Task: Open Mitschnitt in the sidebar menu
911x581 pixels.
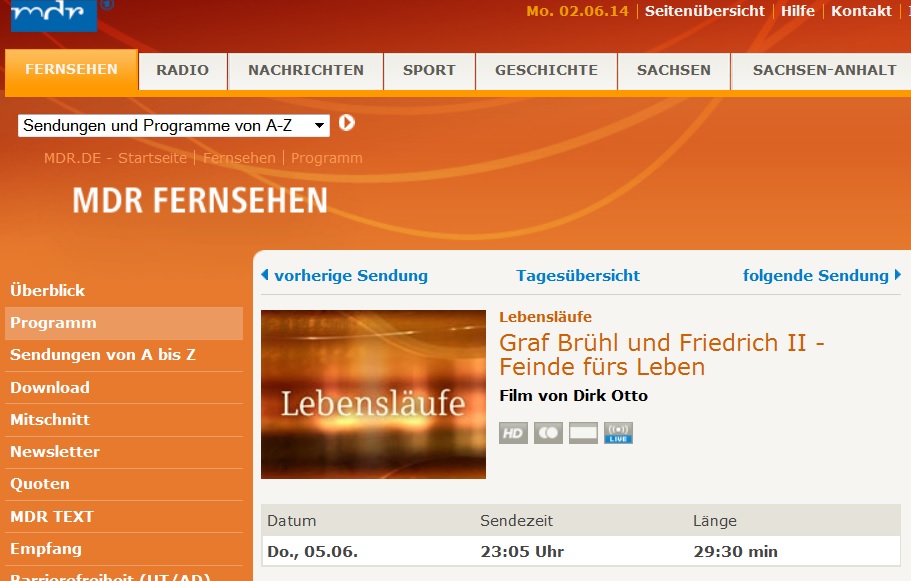Action: 50,420
